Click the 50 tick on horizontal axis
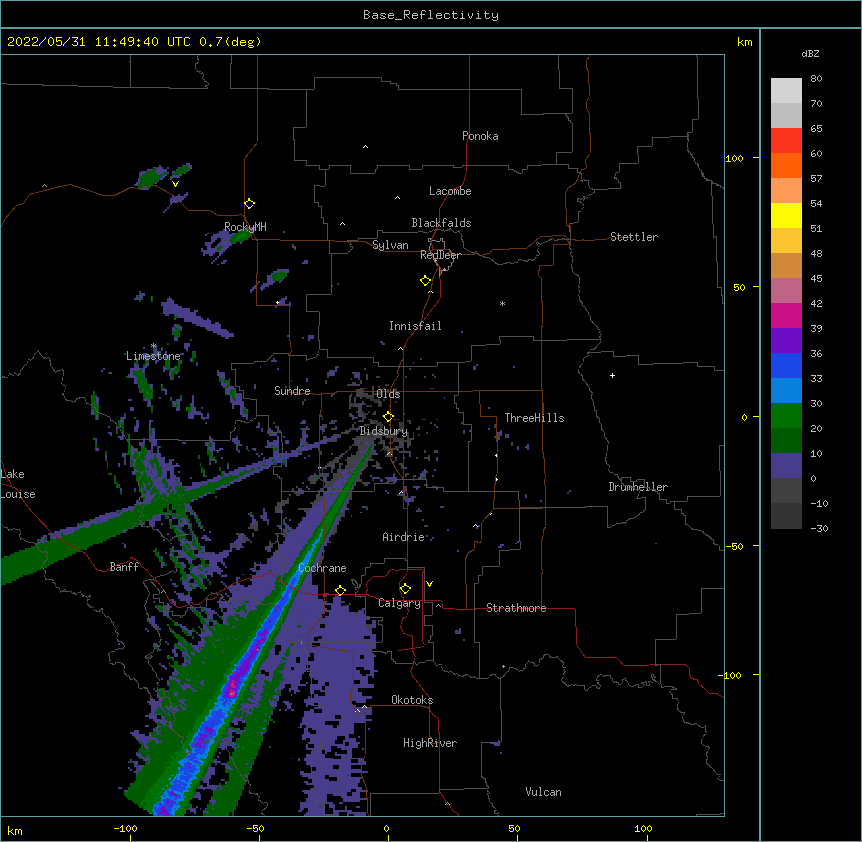The height and width of the screenshot is (842, 862). pyautogui.click(x=514, y=828)
